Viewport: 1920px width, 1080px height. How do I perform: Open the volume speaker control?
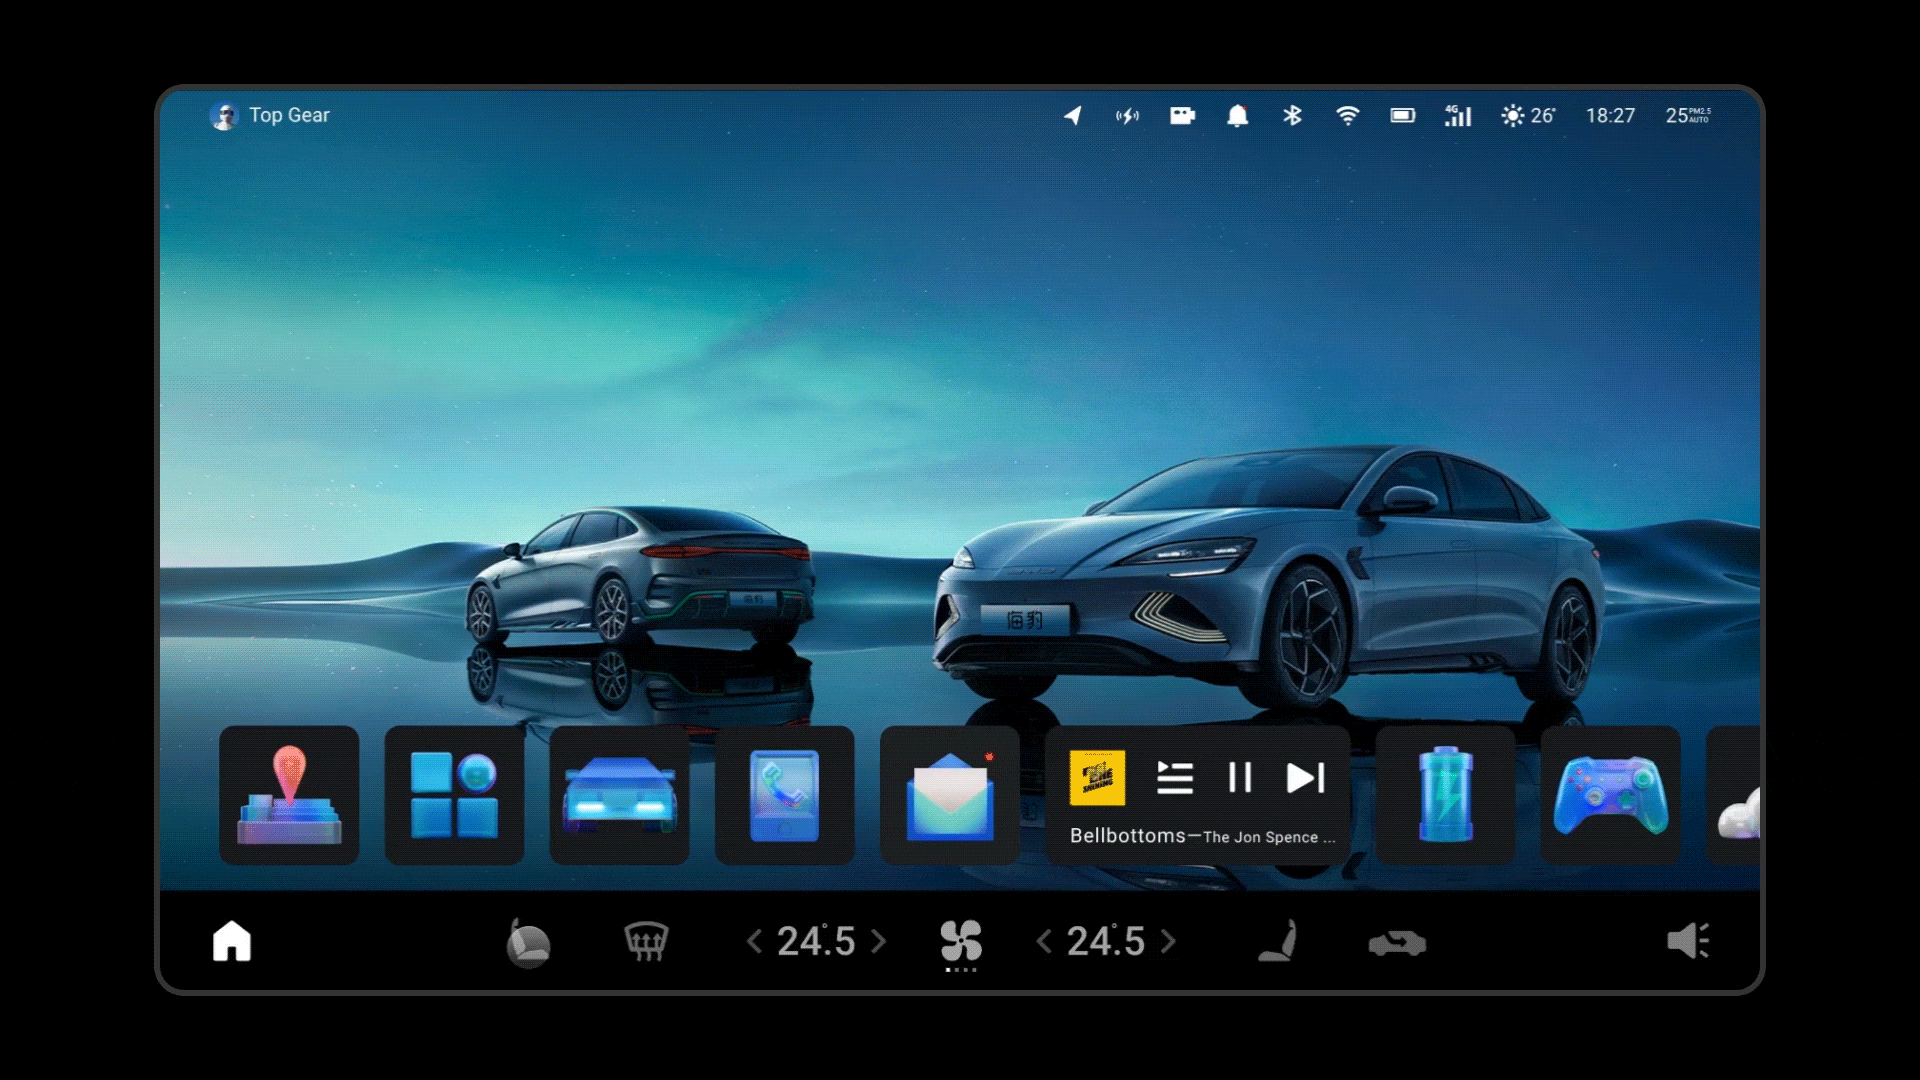point(1688,941)
